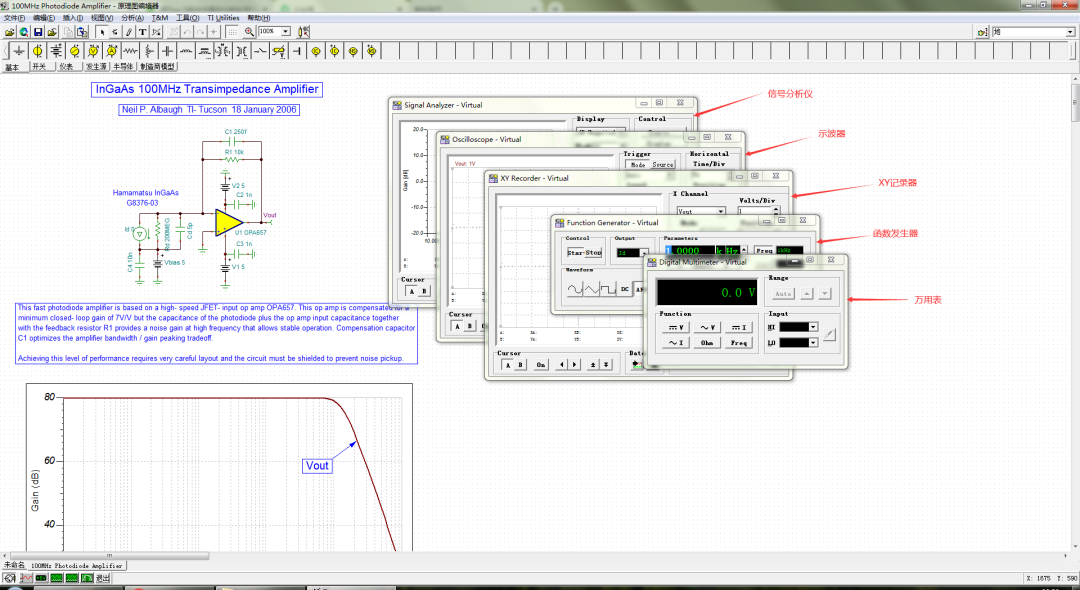Click the On button in XY Recorder

[541, 365]
